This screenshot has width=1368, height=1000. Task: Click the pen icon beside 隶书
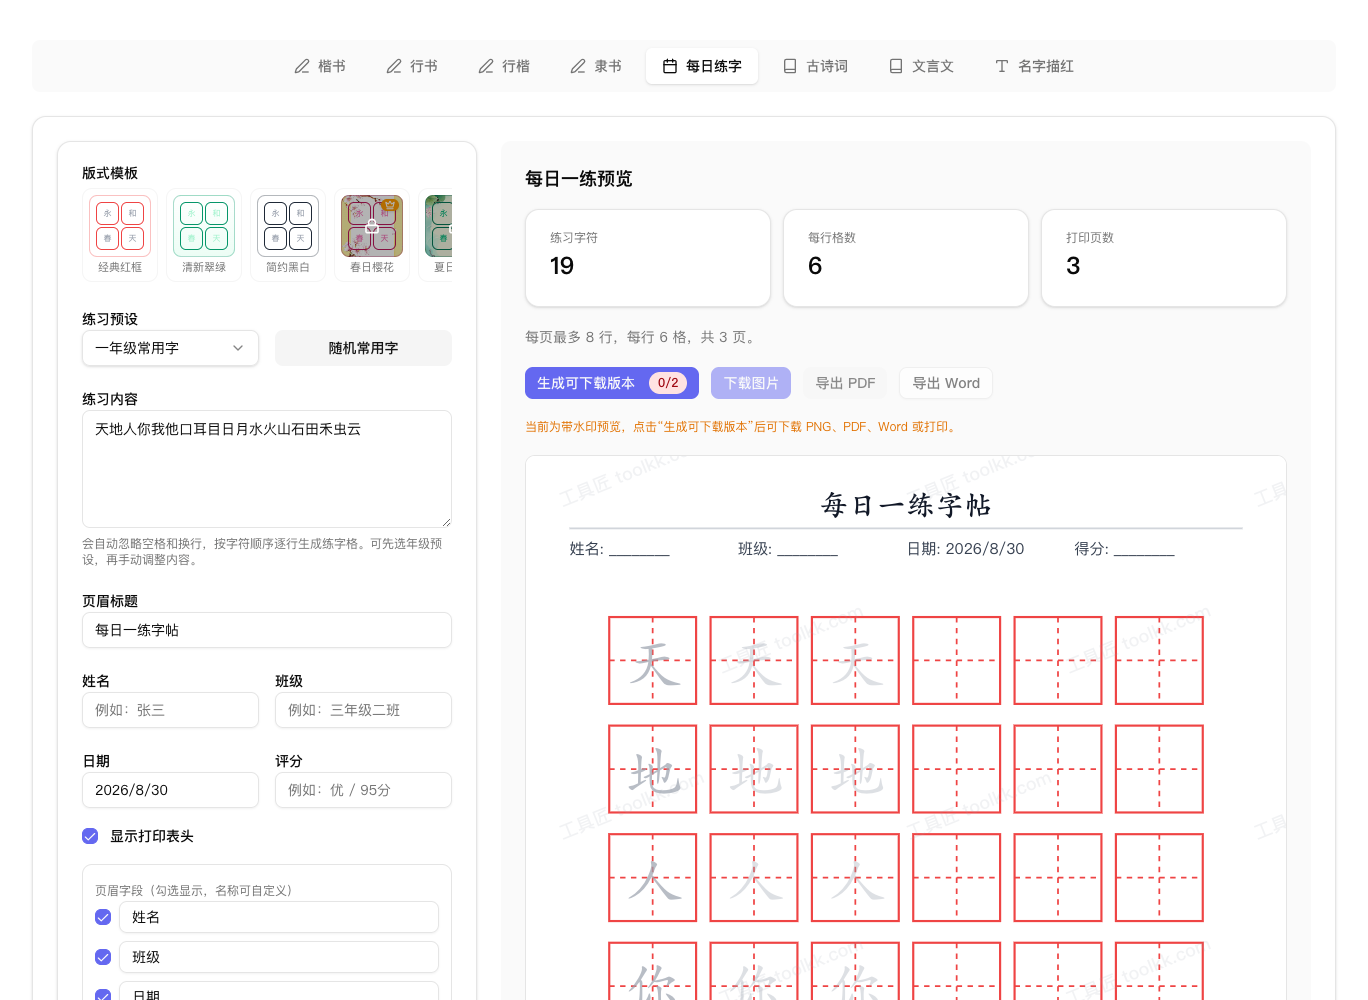tap(578, 66)
